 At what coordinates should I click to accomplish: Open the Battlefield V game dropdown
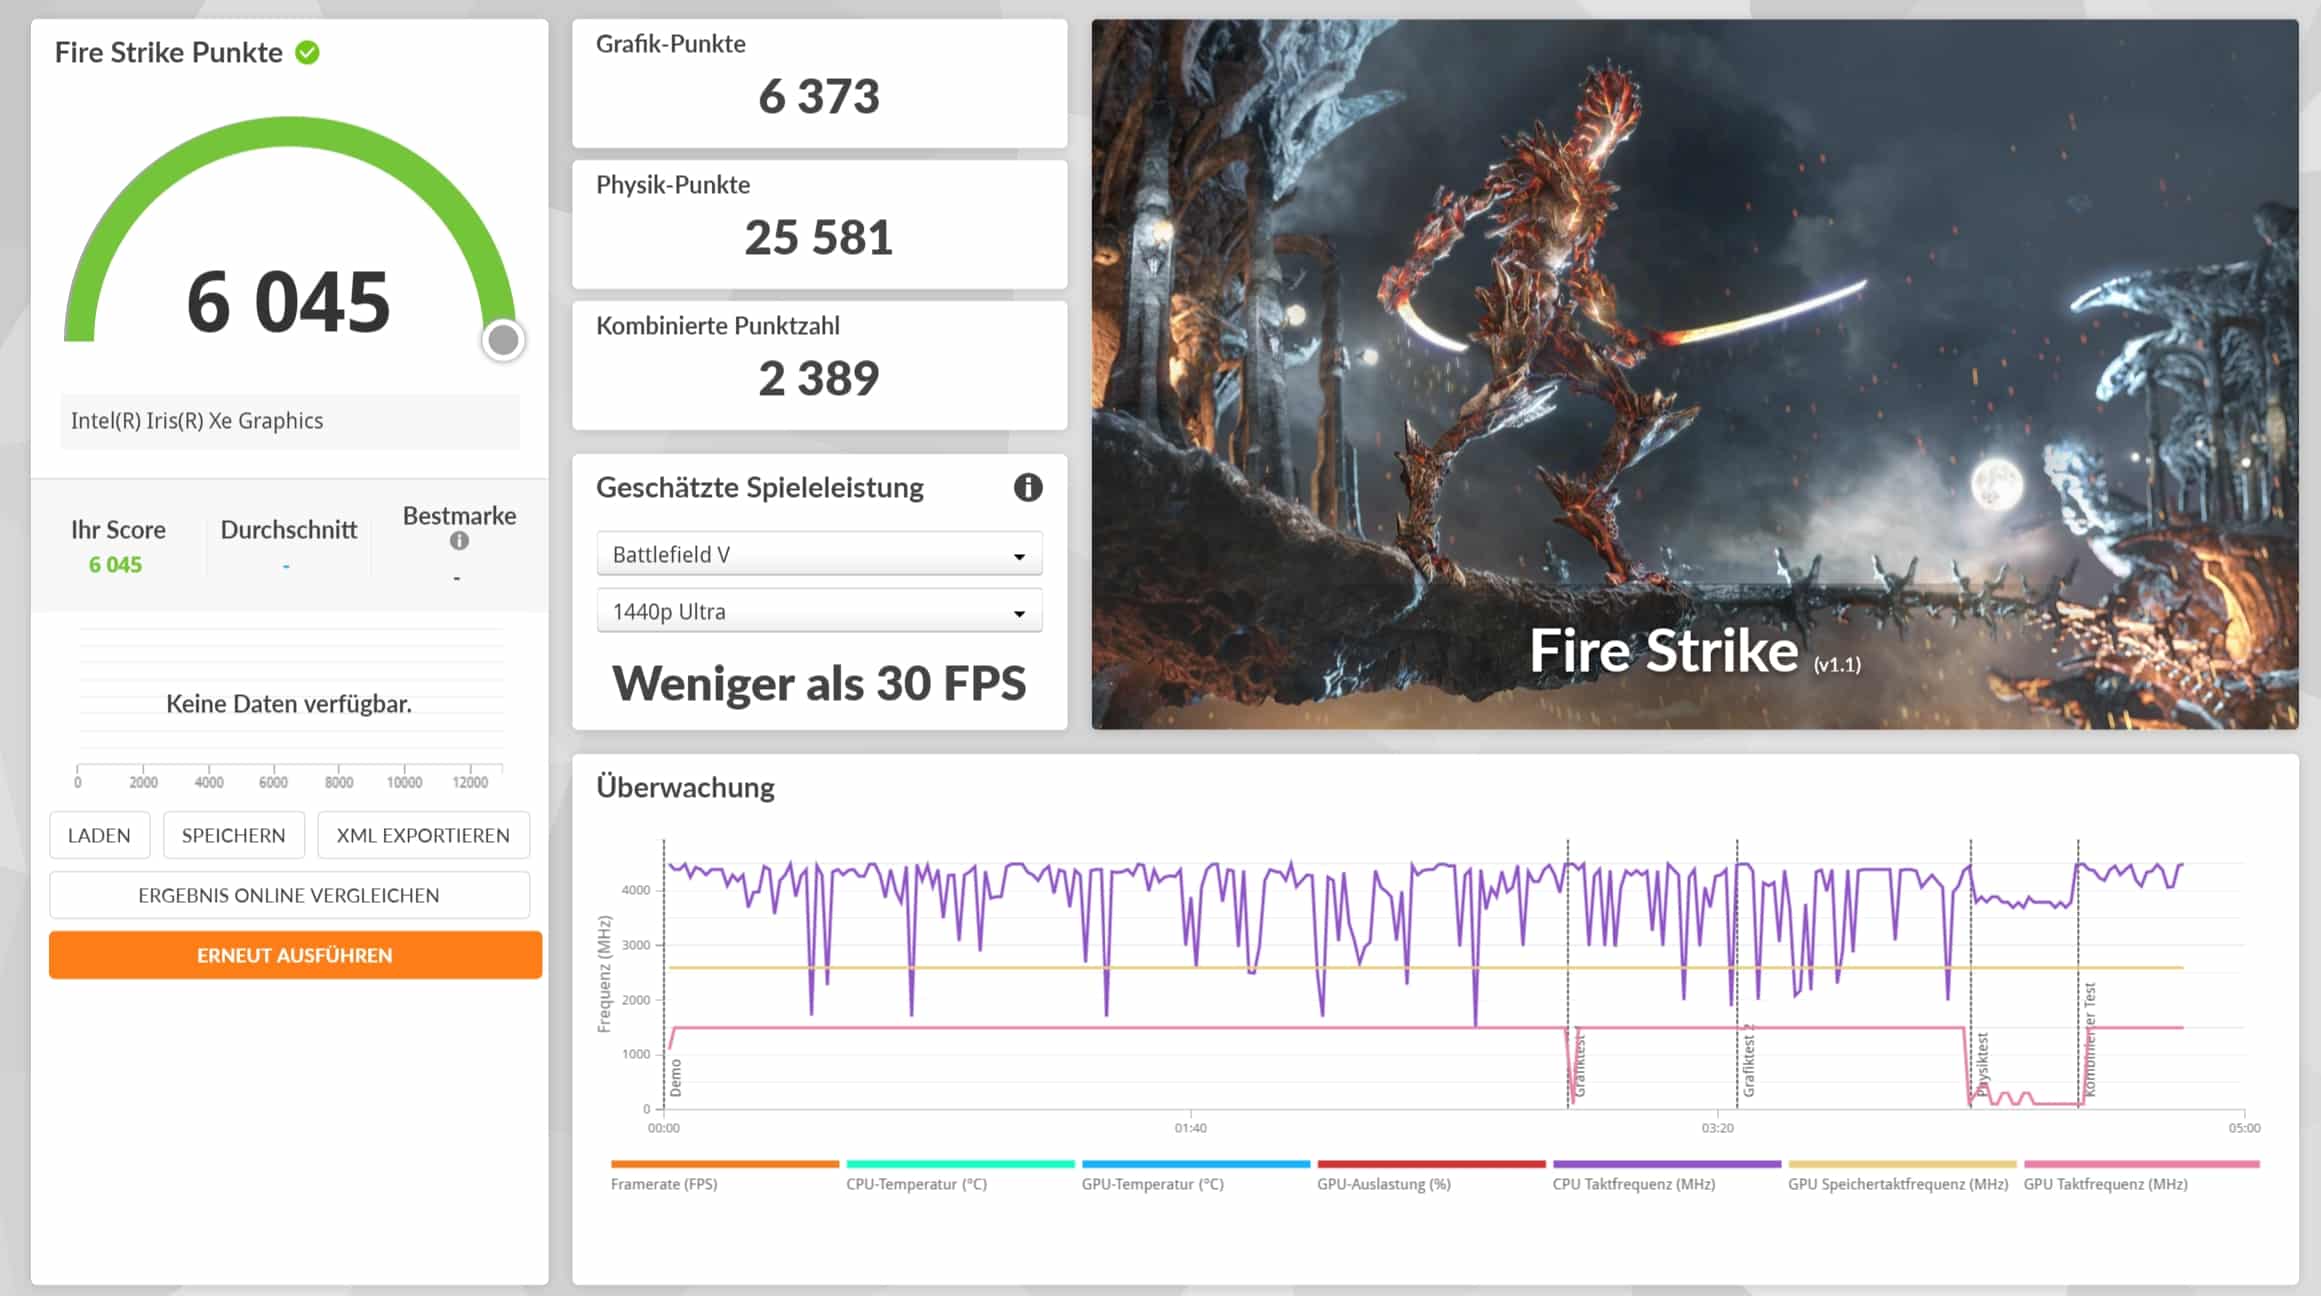click(x=818, y=554)
